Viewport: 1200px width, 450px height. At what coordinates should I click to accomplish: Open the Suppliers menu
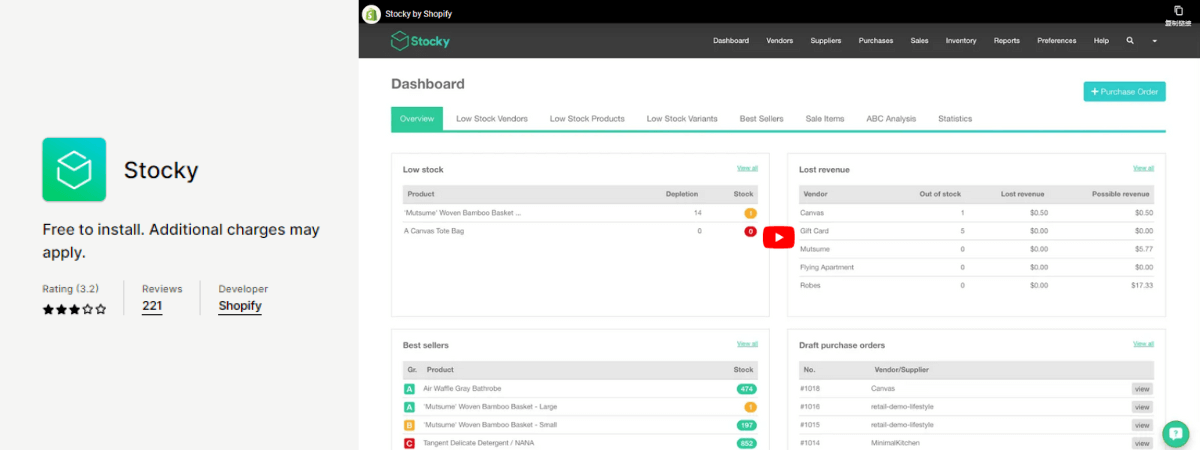[826, 41]
